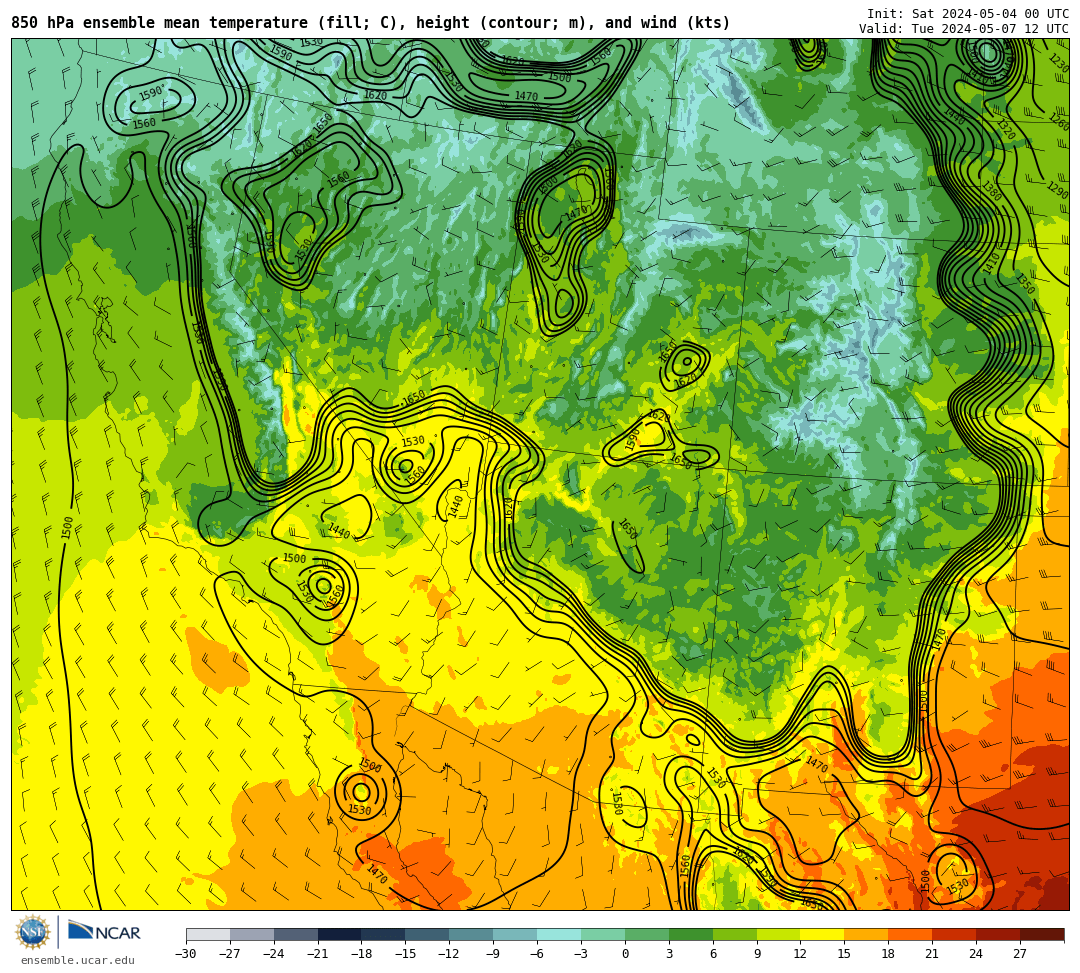Open the ensemble.ucar.edu text link

coord(78,960)
